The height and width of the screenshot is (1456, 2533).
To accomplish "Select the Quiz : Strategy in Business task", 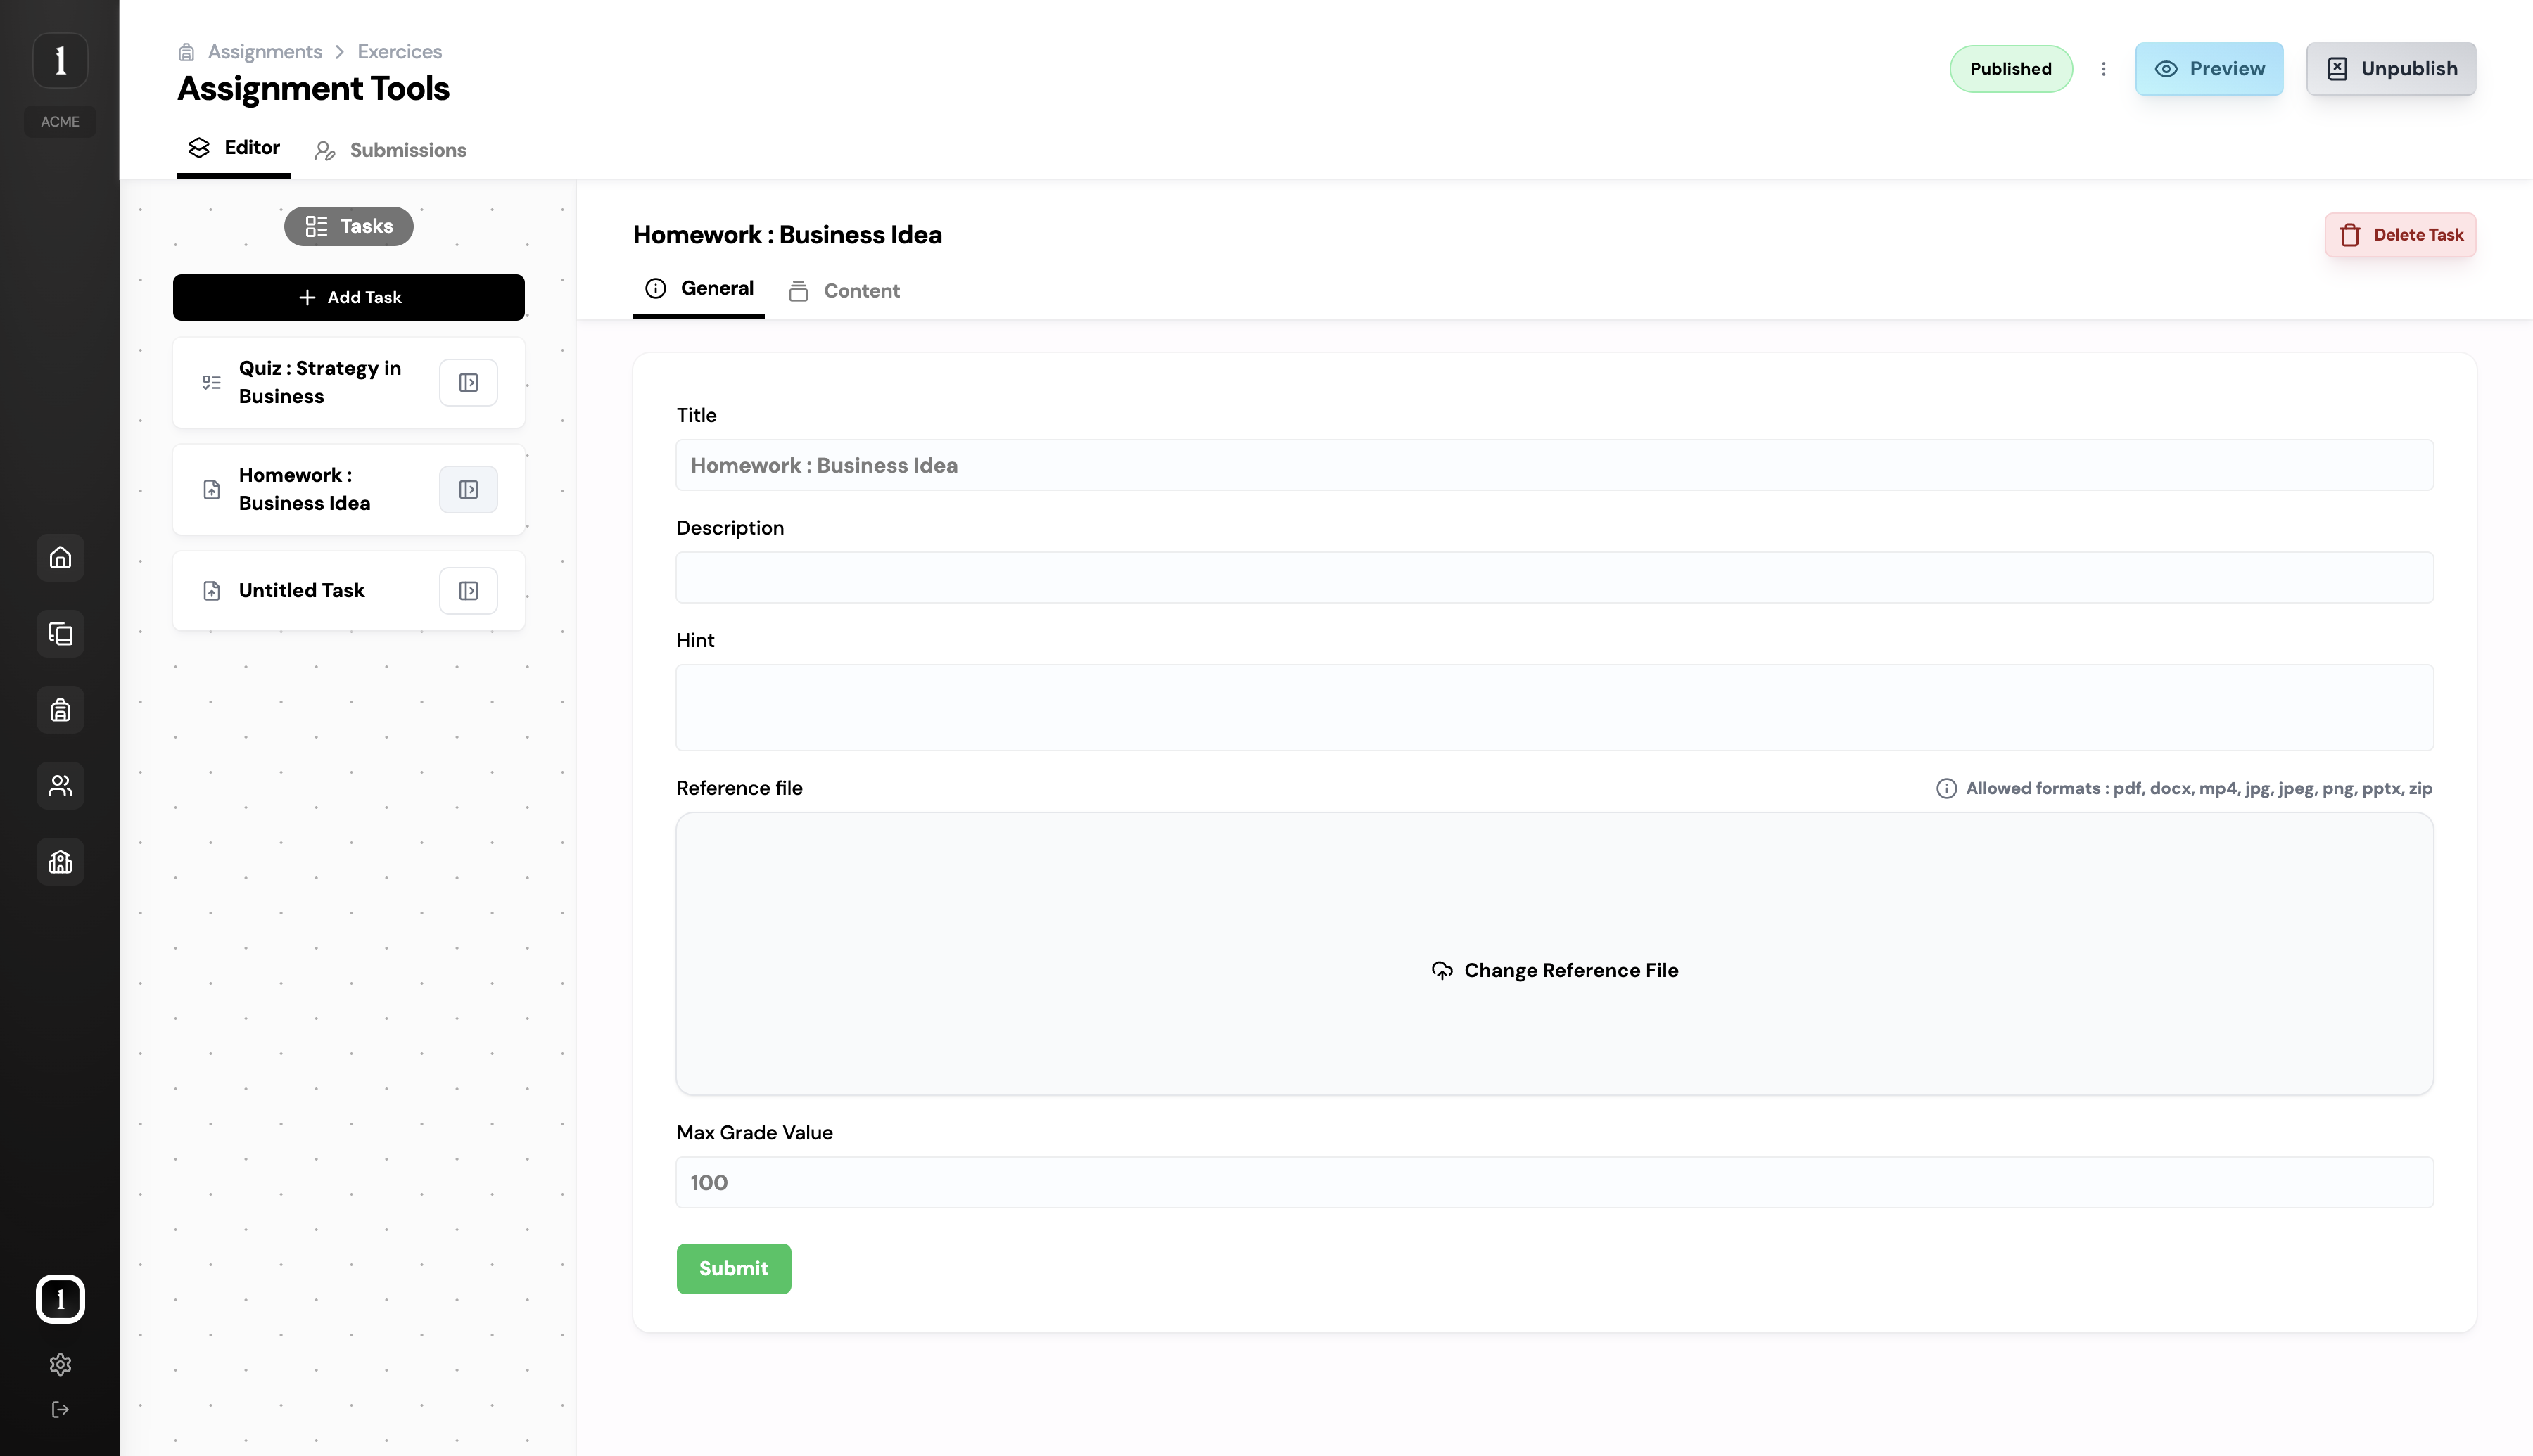I will click(348, 382).
